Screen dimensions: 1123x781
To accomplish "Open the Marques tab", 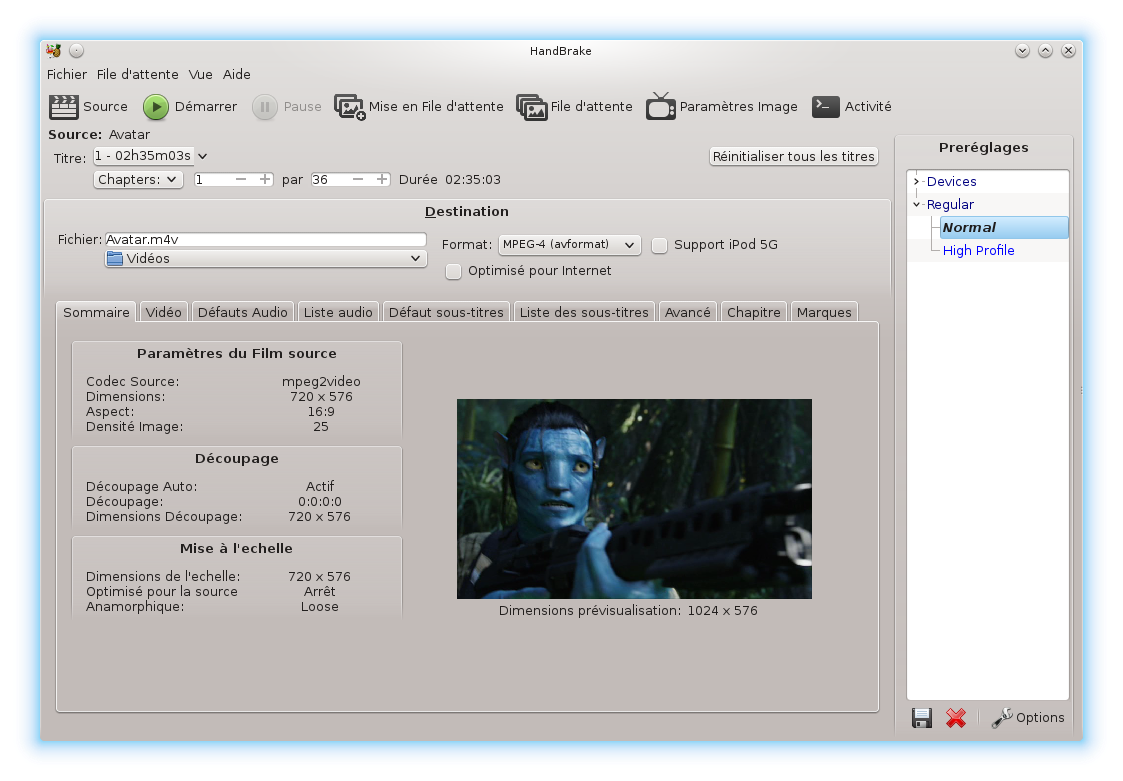I will click(824, 312).
